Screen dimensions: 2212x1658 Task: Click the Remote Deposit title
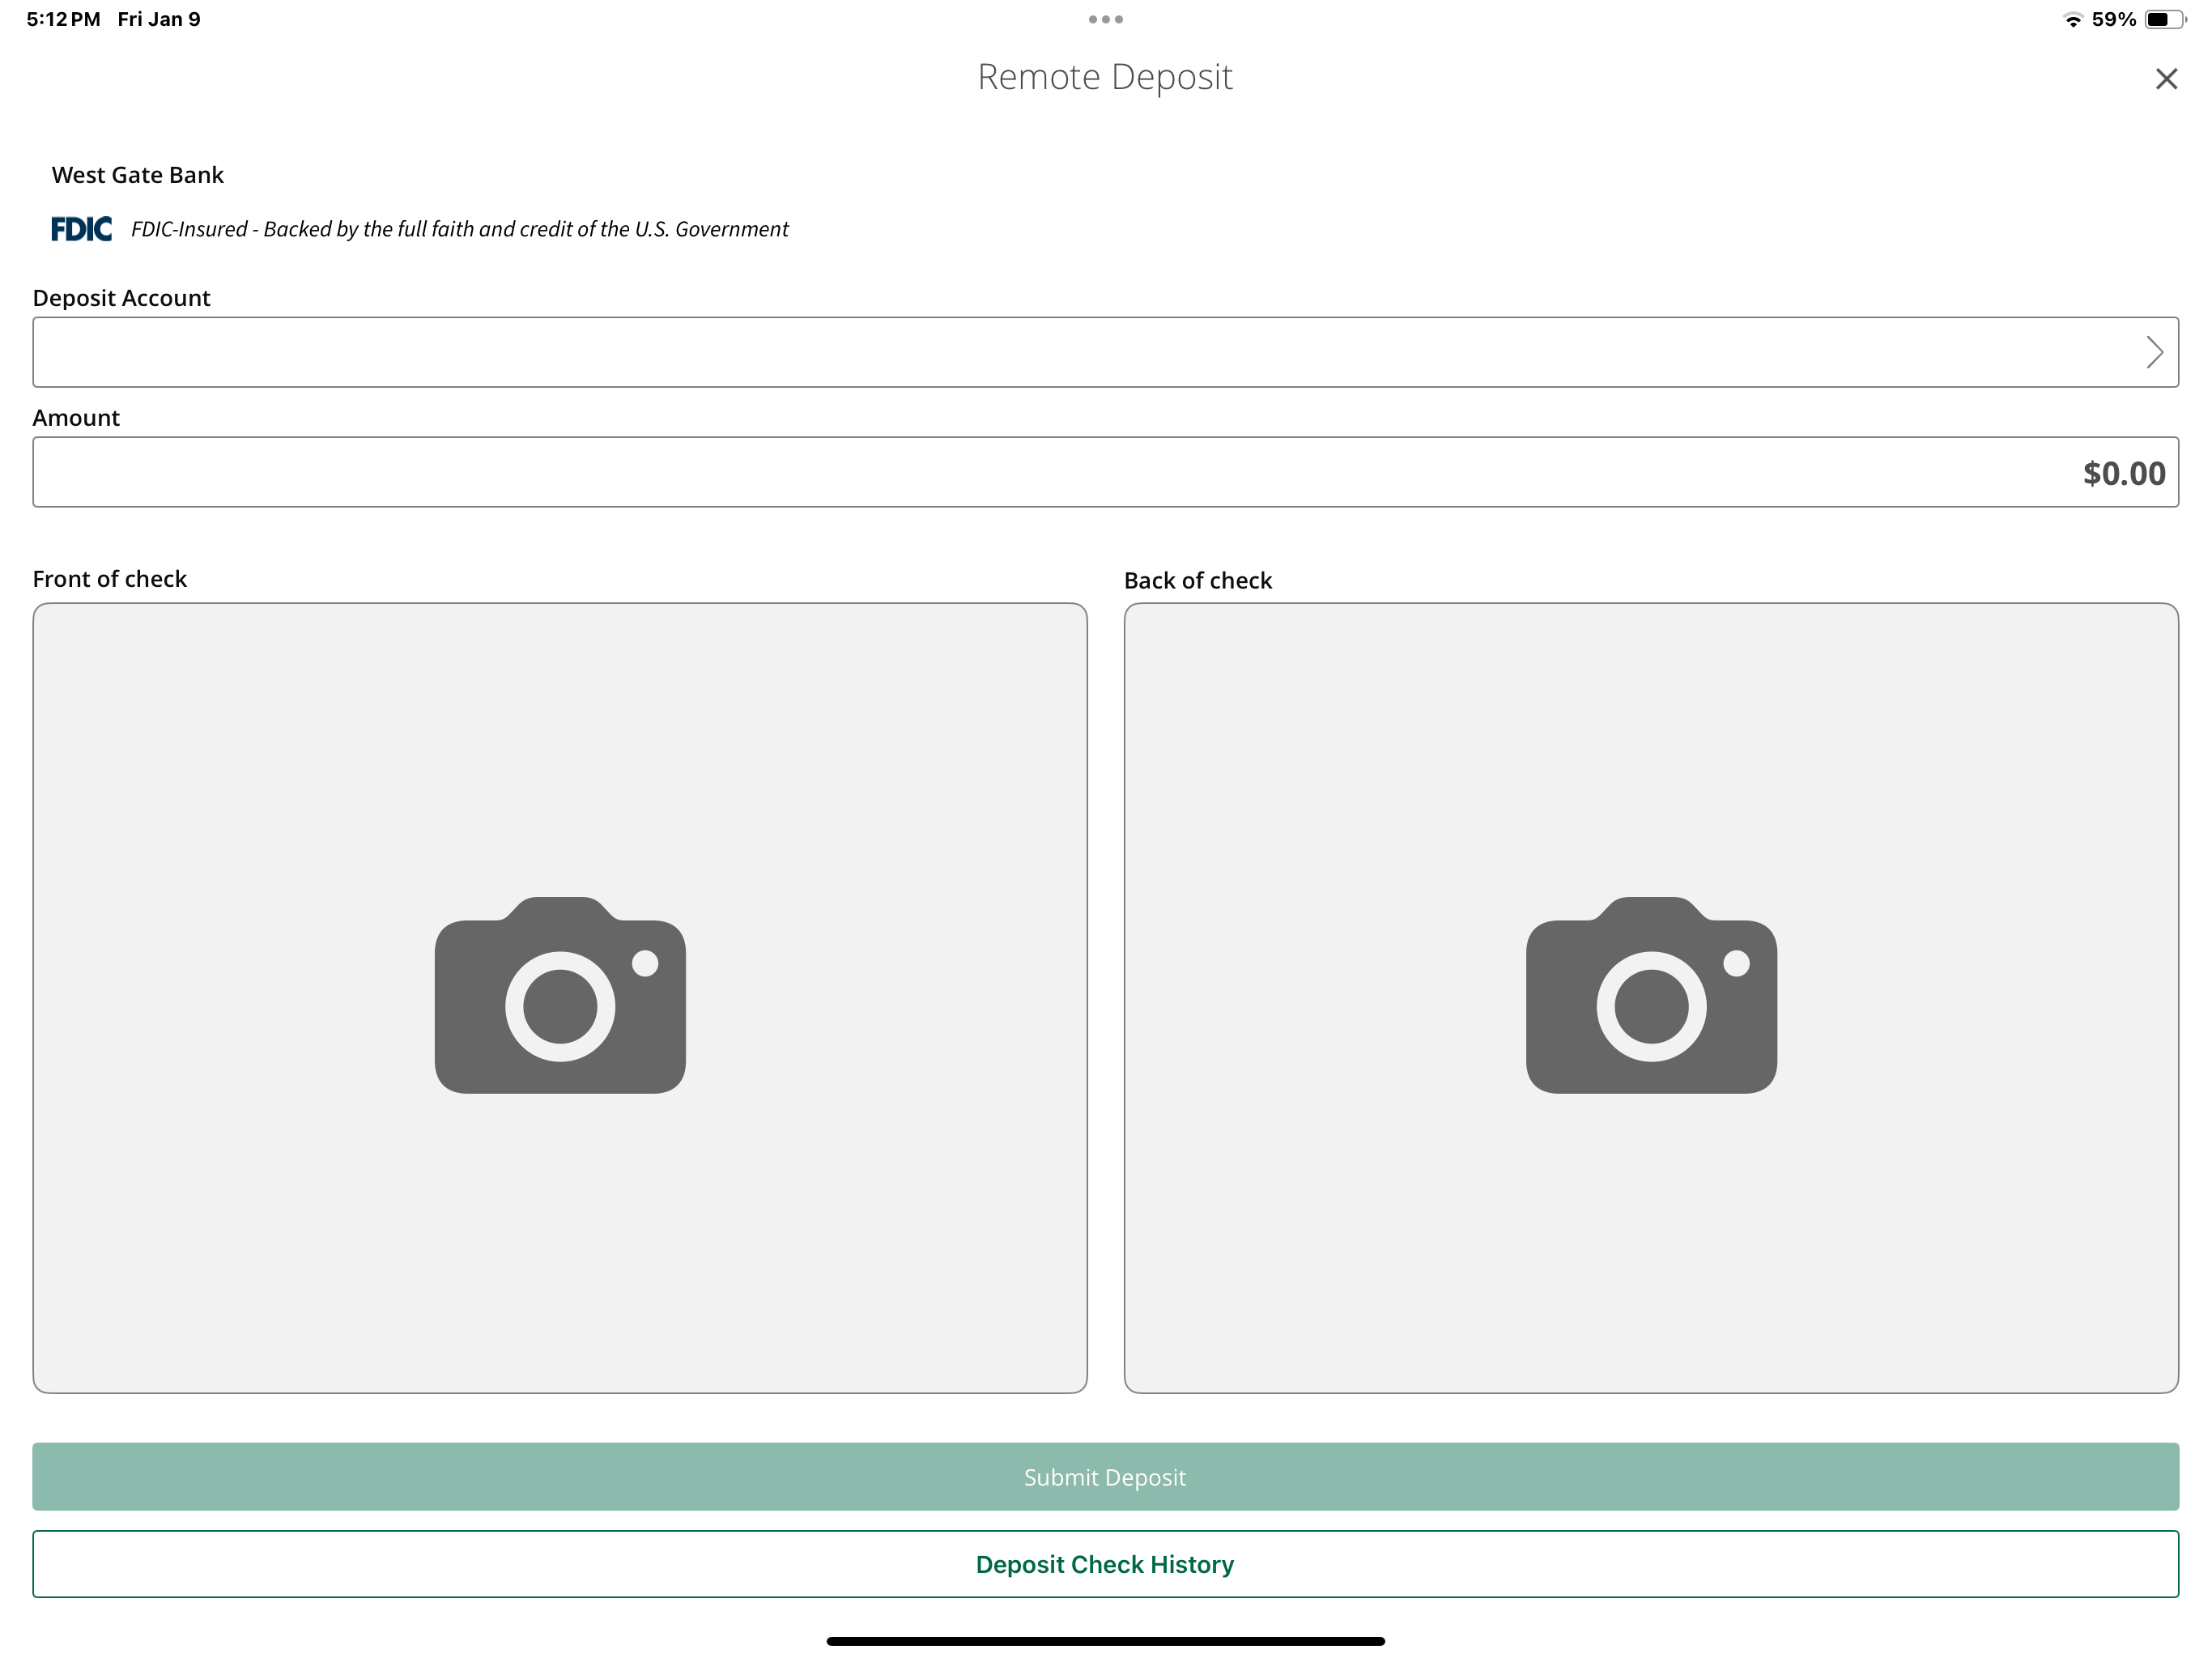[x=1105, y=77]
